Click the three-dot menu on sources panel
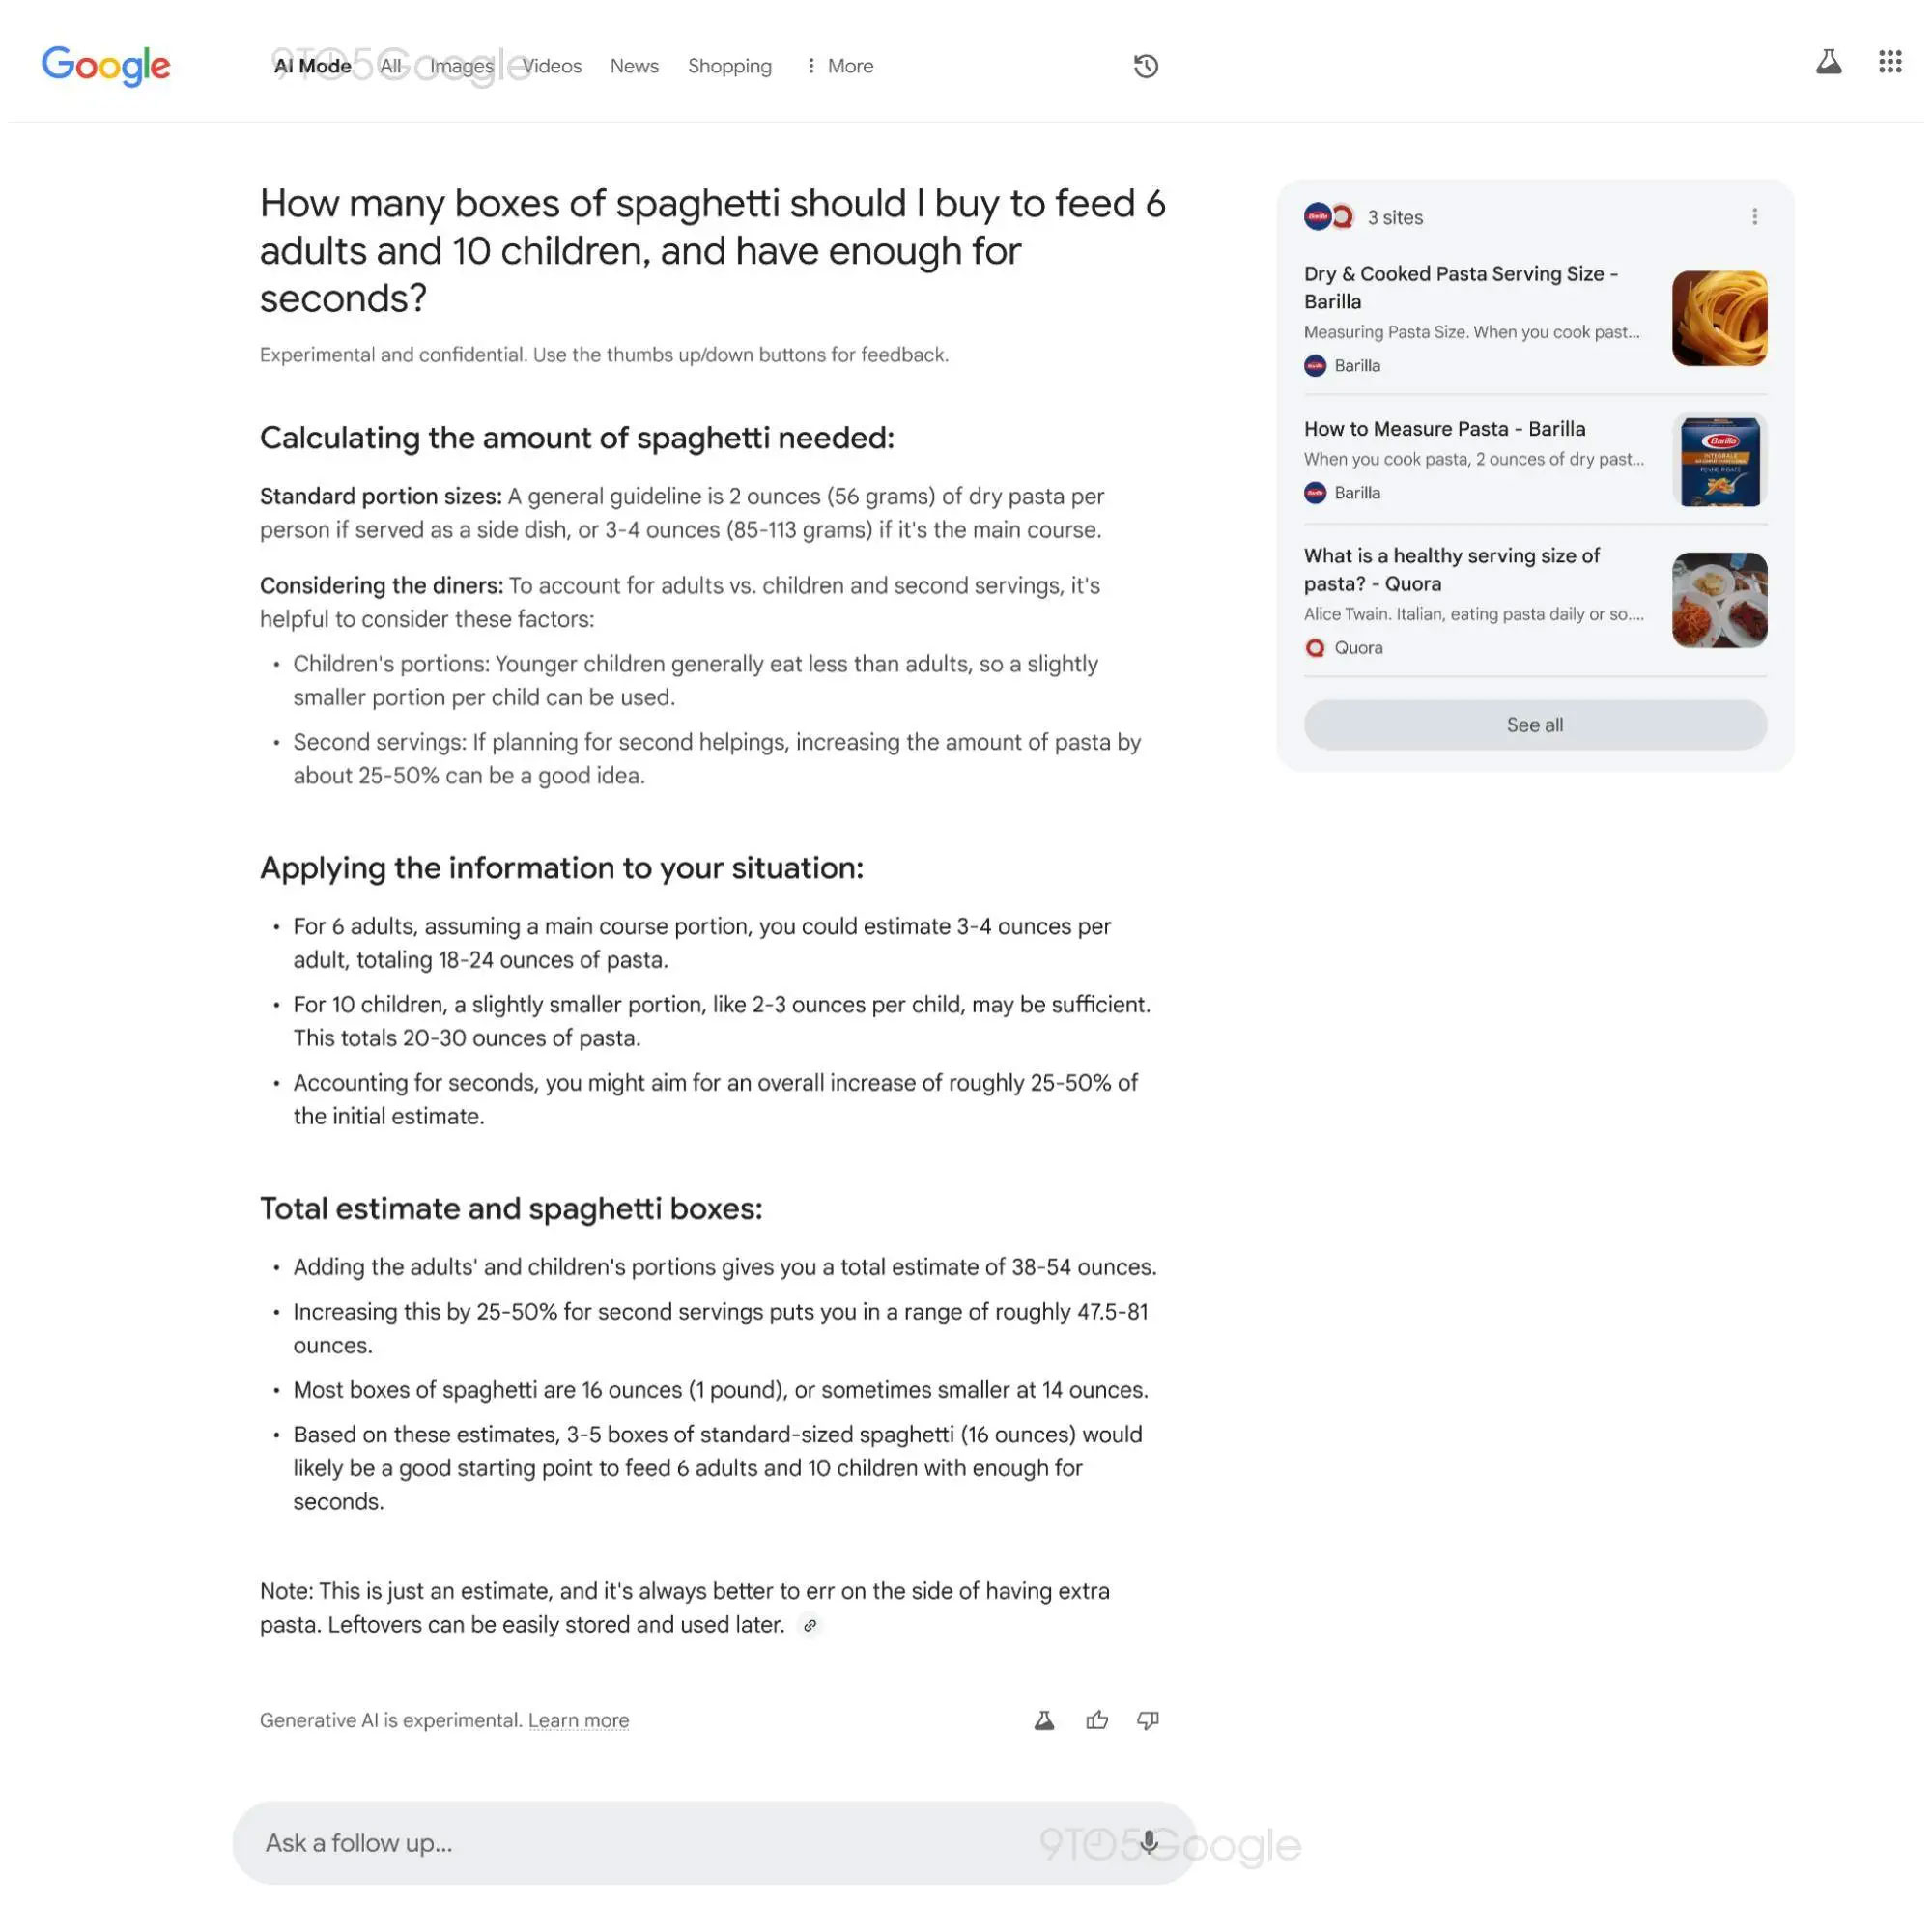Screen dimensions: 1932x1932 click(1753, 215)
